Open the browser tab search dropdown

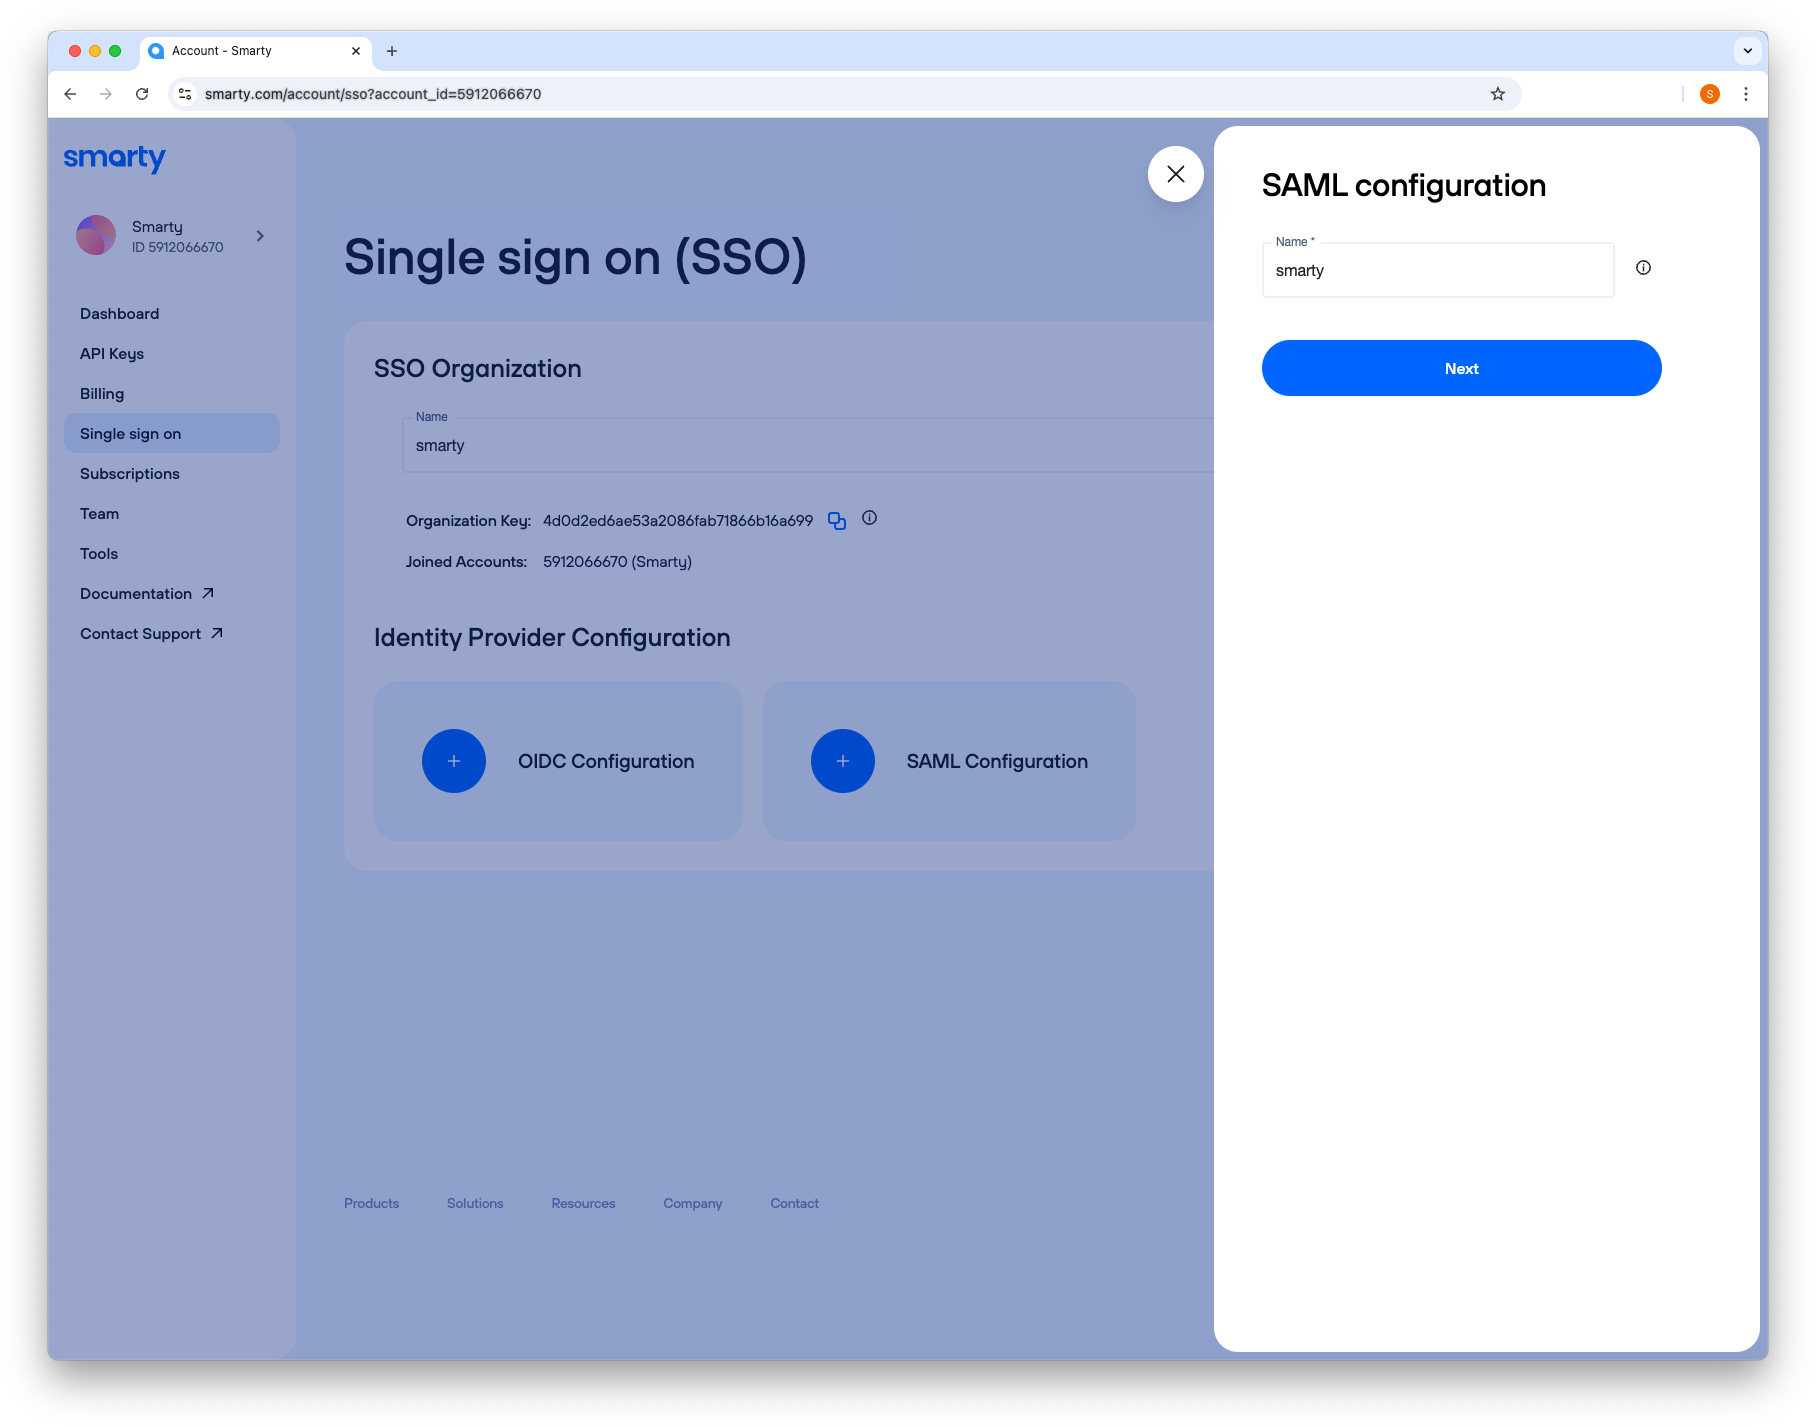pyautogui.click(x=1746, y=50)
